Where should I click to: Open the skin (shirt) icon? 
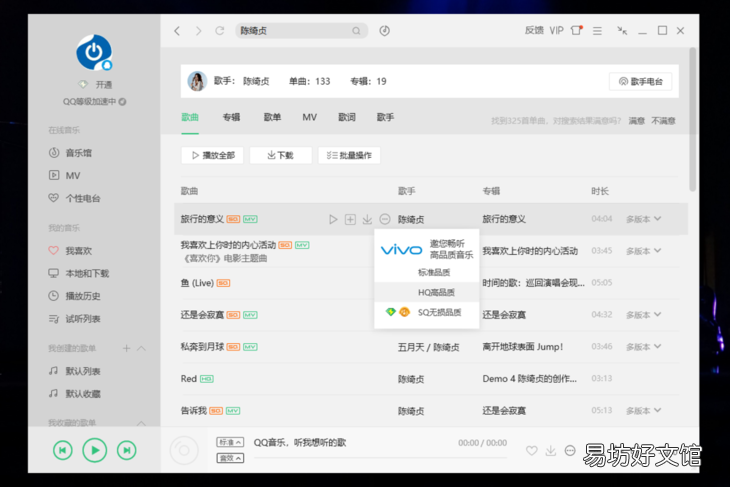[x=576, y=30]
